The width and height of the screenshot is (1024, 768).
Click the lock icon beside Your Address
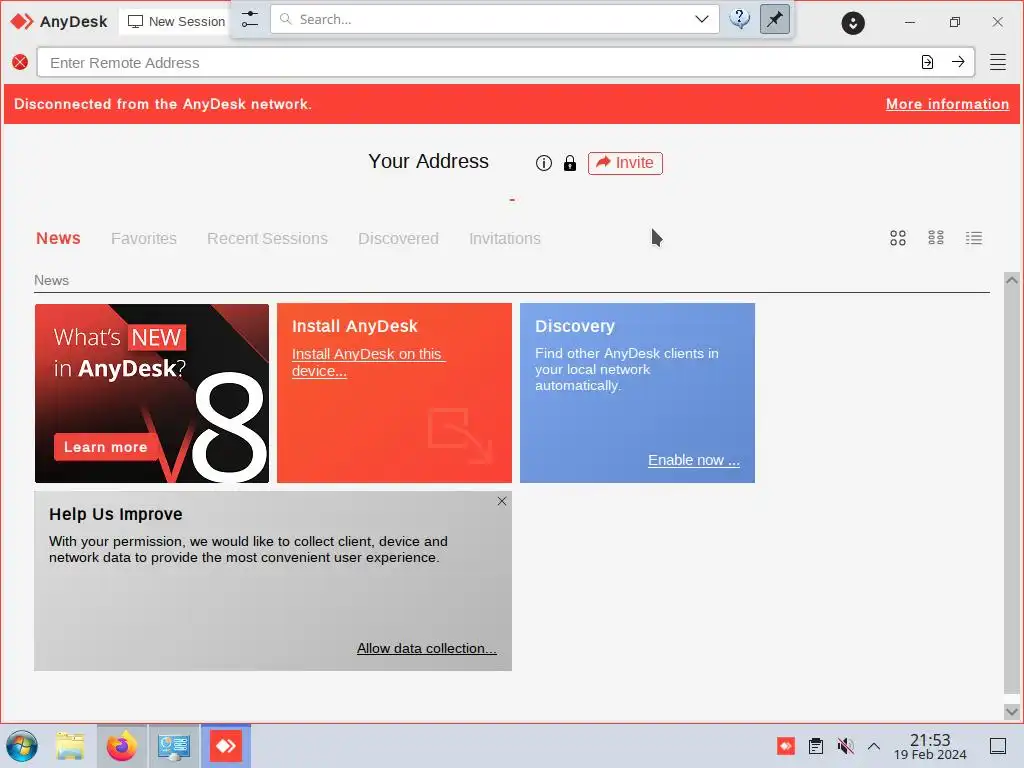569,163
